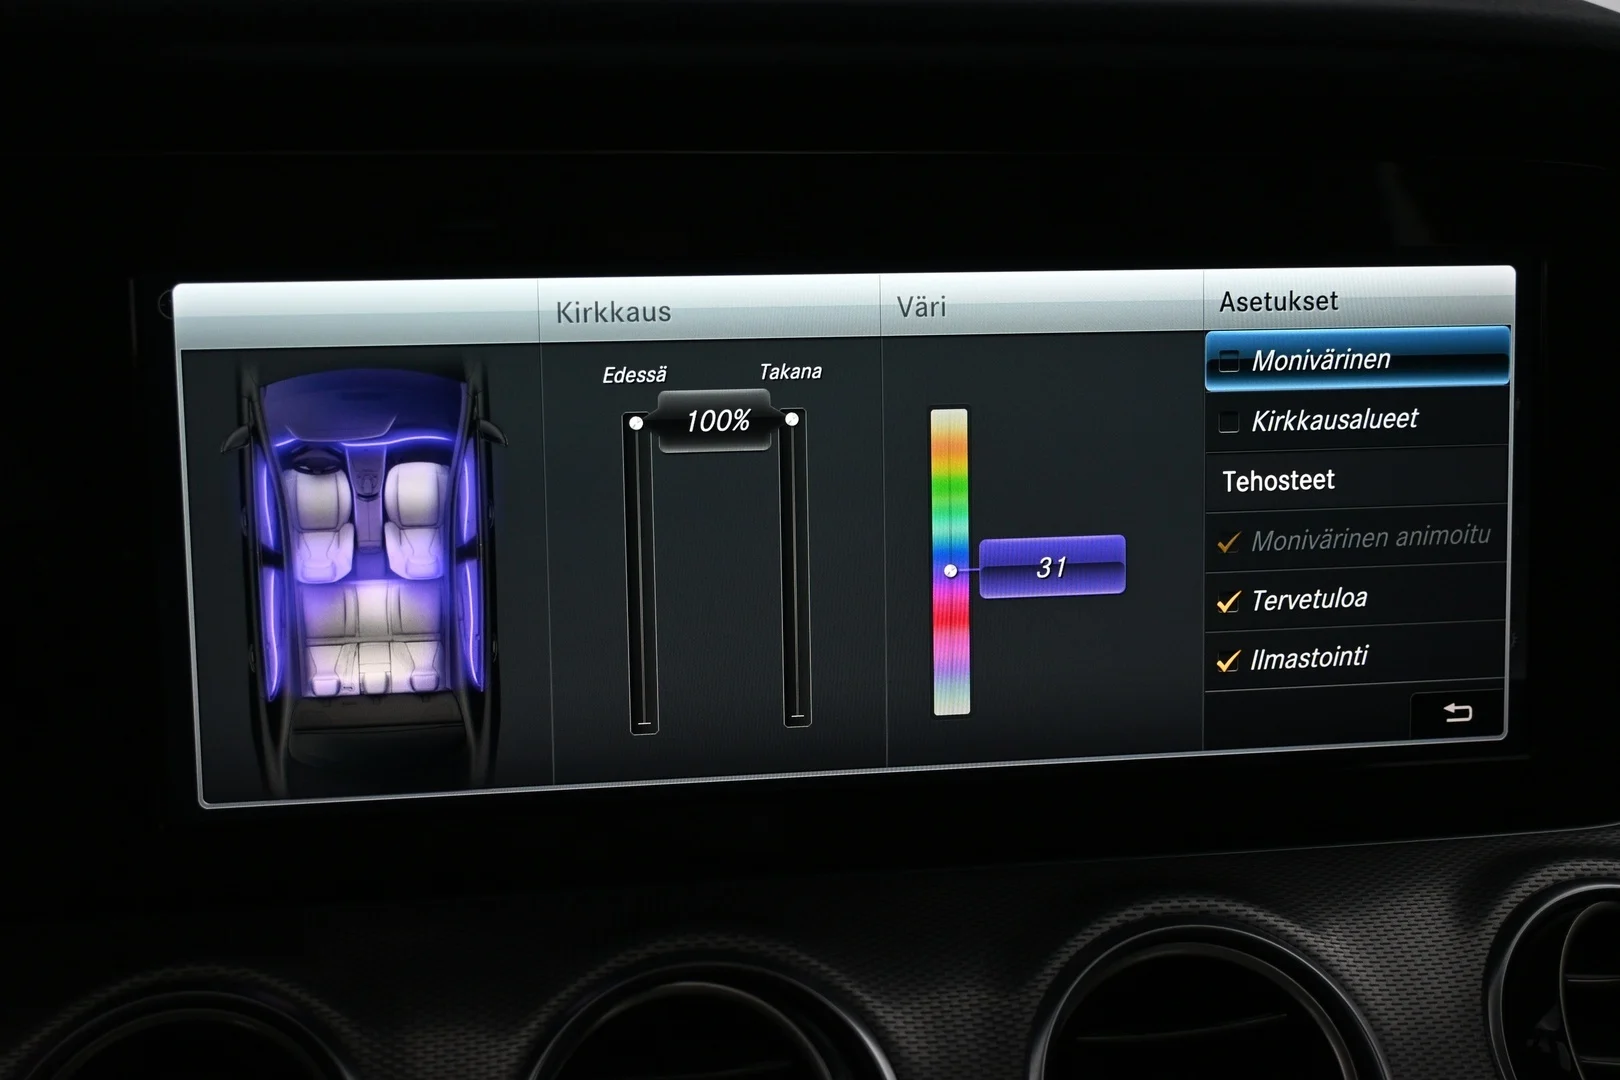Click the rainbow color slider bar
Image resolution: width=1620 pixels, height=1080 pixels.
pyautogui.click(x=950, y=561)
